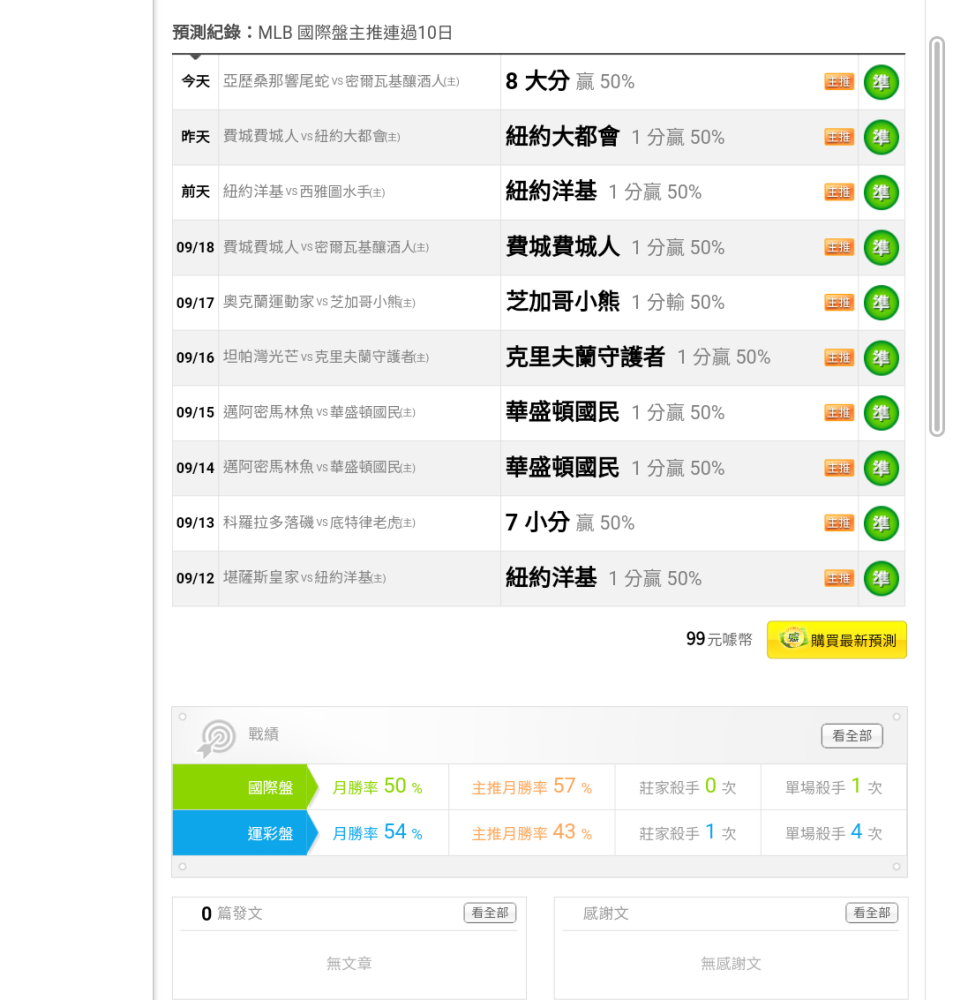
Task: Click the 國際盤 主推月勝率 57% stat
Action: pyautogui.click(x=532, y=786)
